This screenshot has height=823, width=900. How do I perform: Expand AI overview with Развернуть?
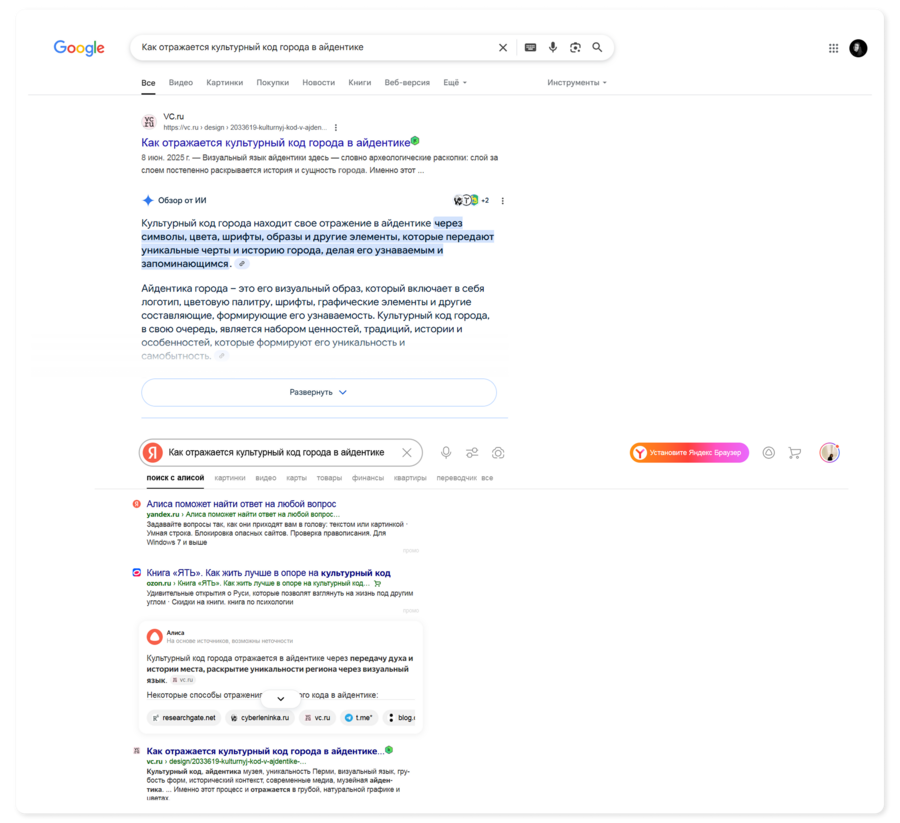tap(319, 393)
